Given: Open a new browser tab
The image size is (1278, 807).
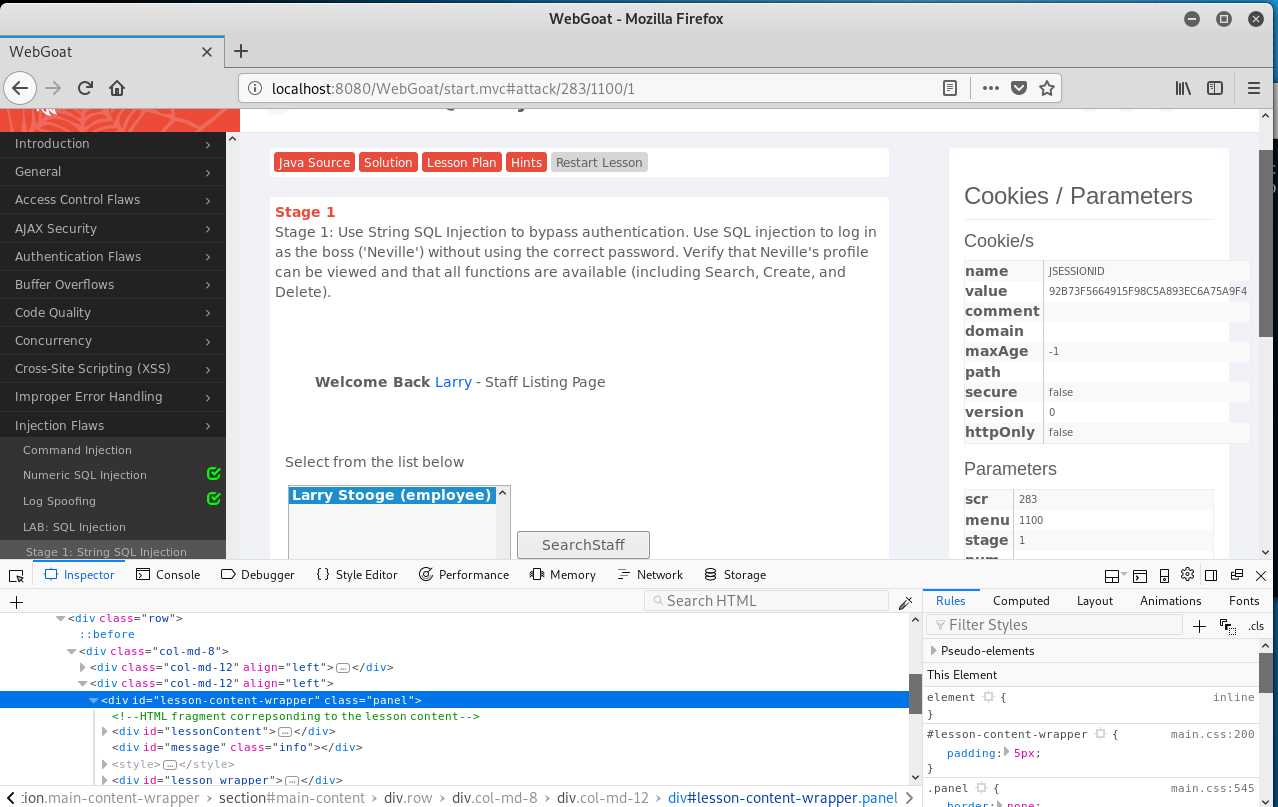Looking at the screenshot, I should pos(240,51).
